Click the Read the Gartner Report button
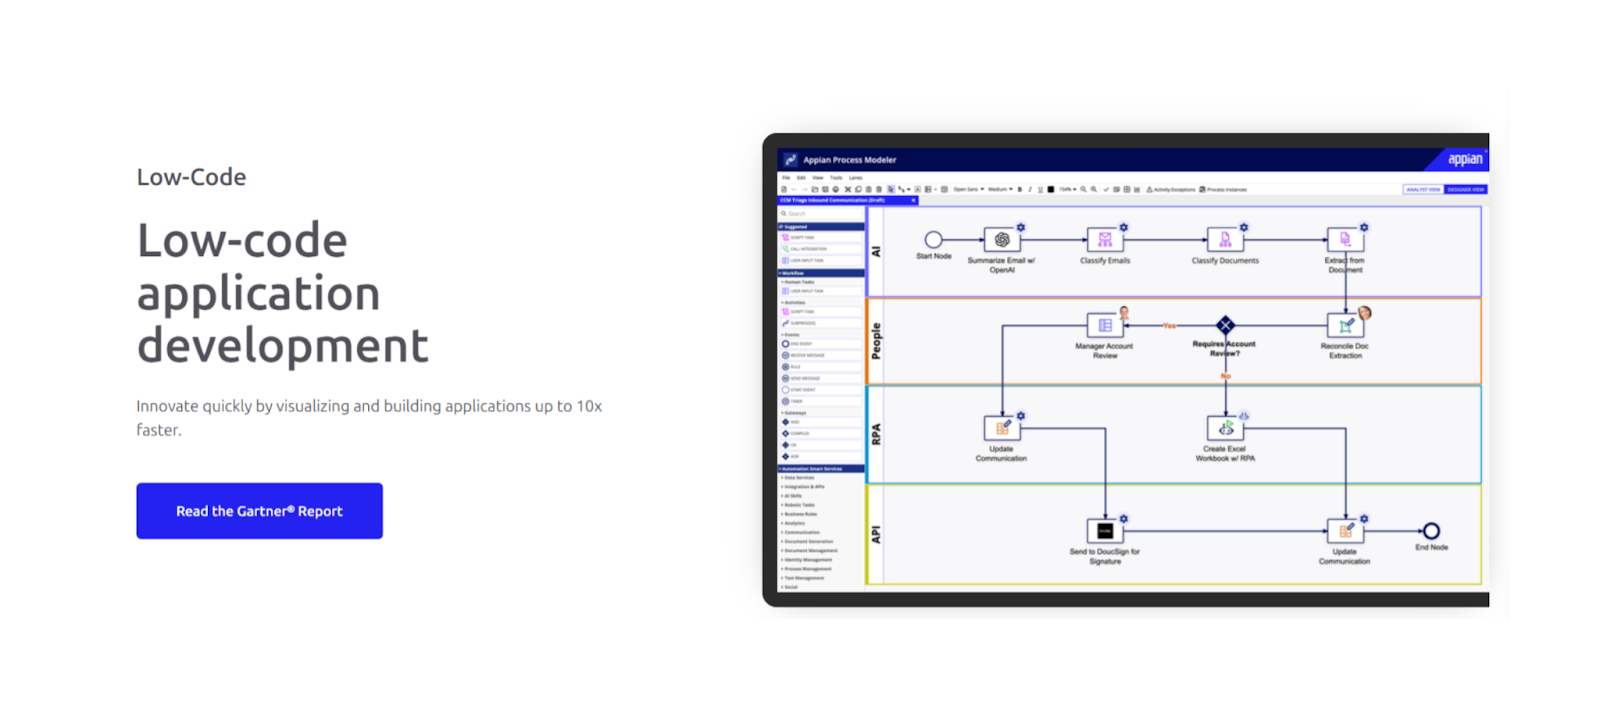 click(259, 511)
